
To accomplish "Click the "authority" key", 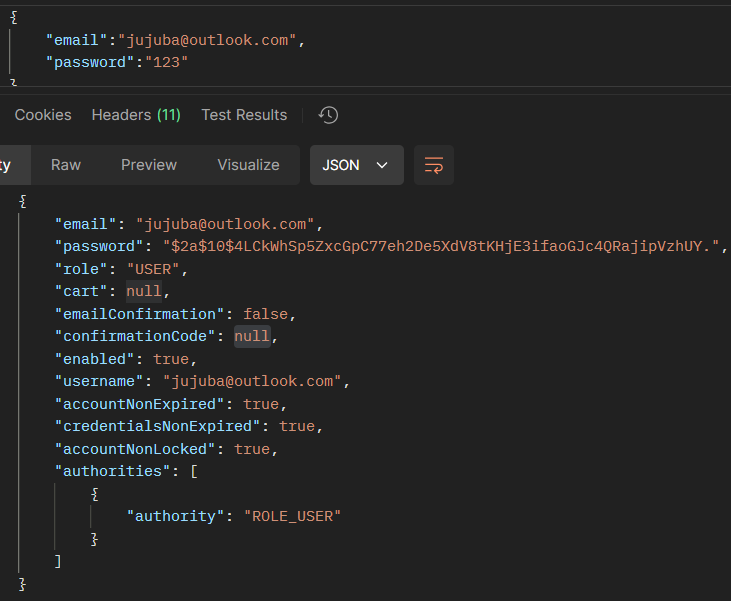I will (175, 516).
